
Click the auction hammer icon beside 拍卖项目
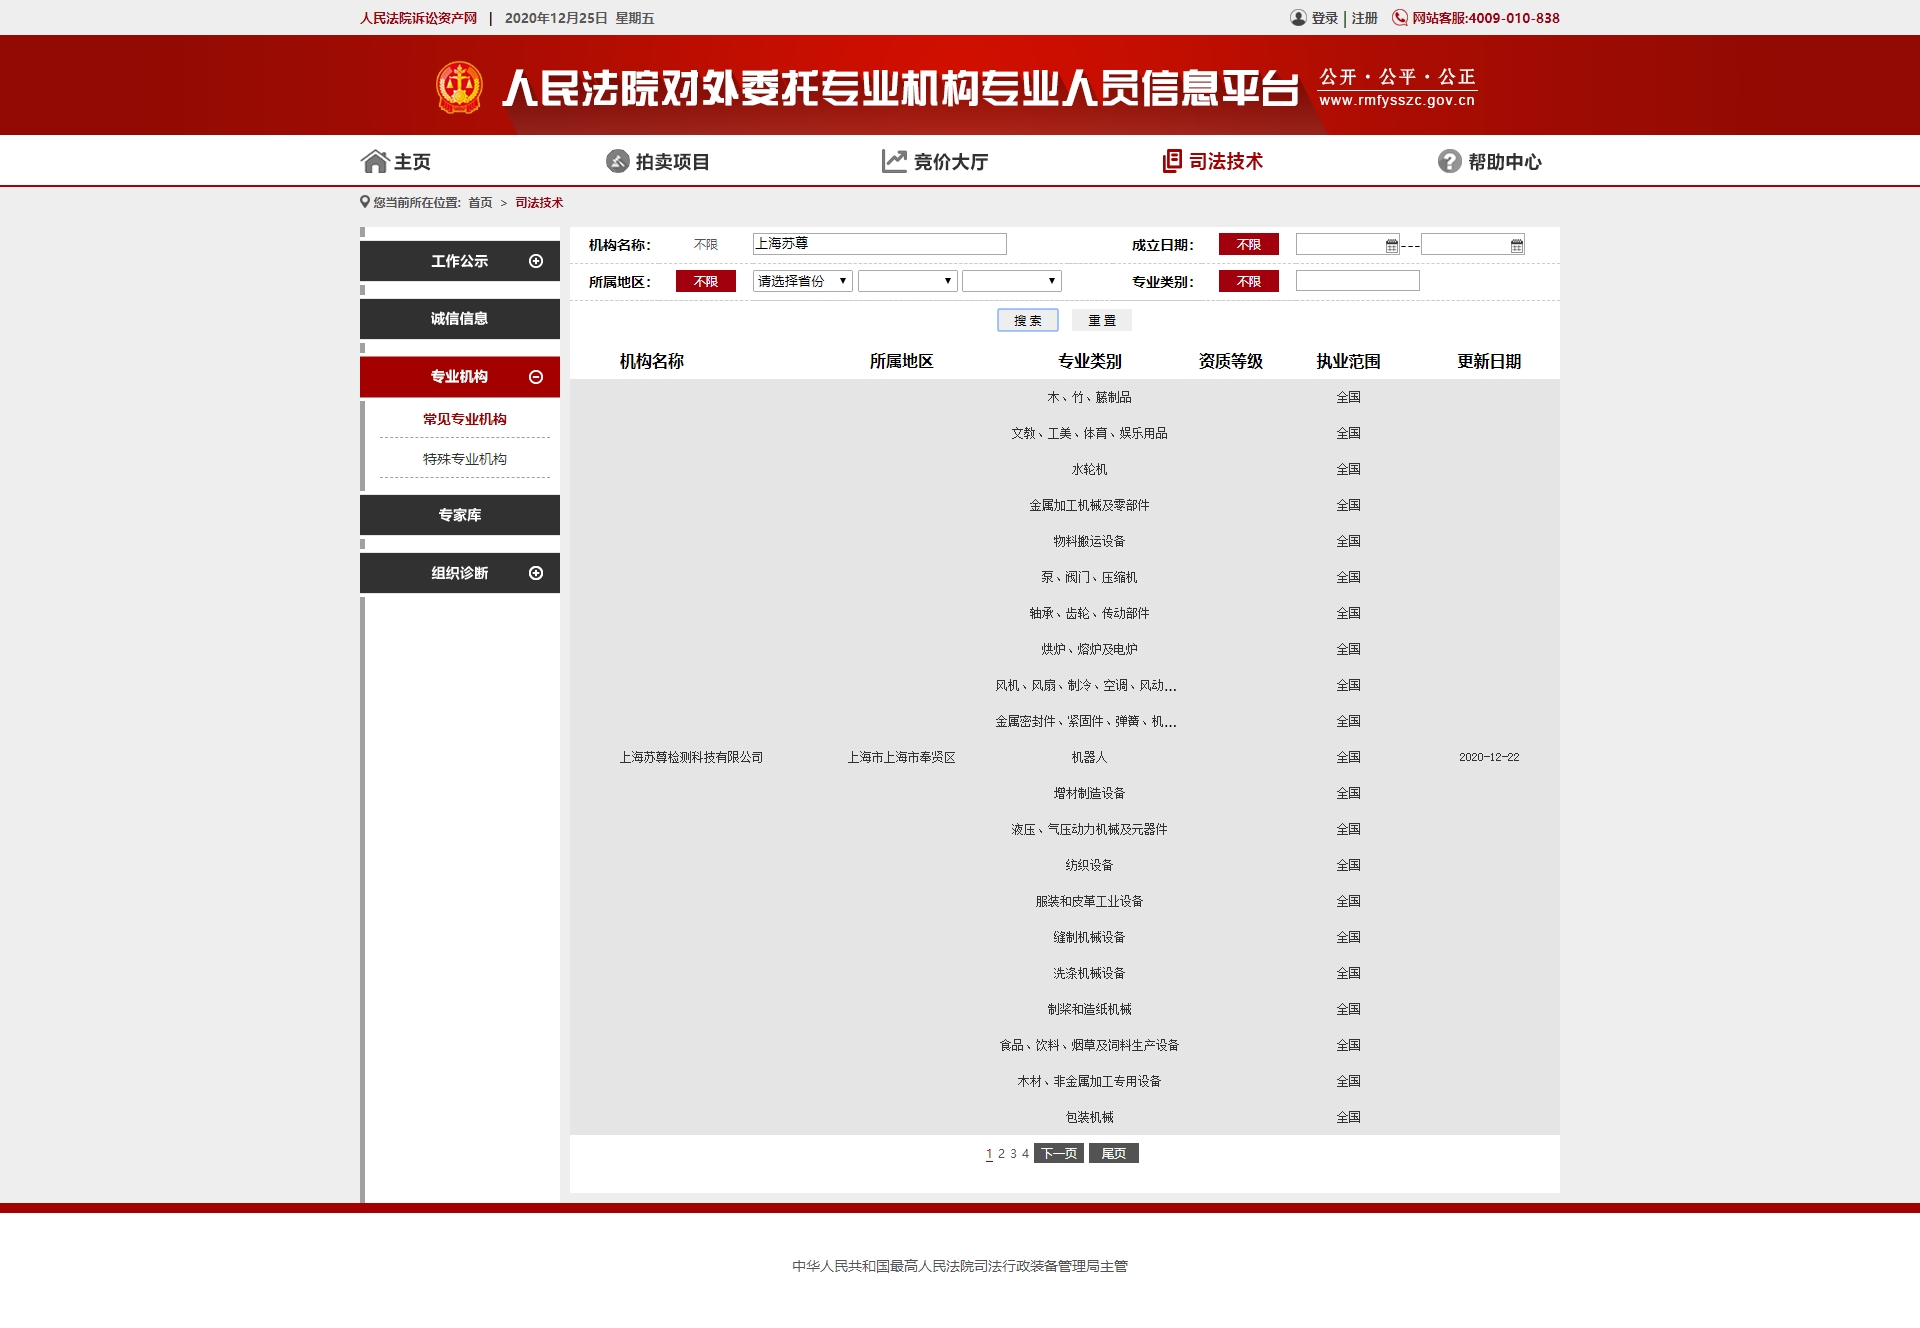click(617, 161)
